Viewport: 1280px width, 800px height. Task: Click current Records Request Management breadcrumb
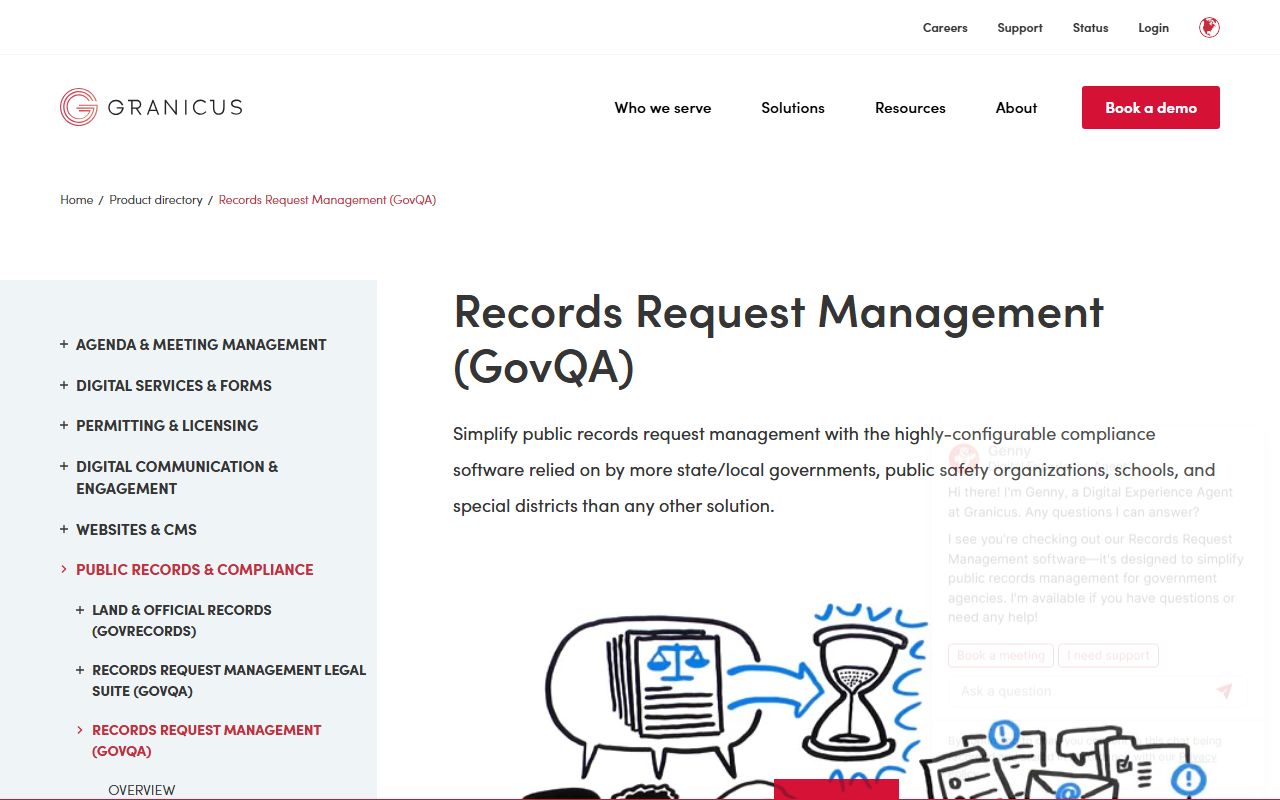pos(327,200)
